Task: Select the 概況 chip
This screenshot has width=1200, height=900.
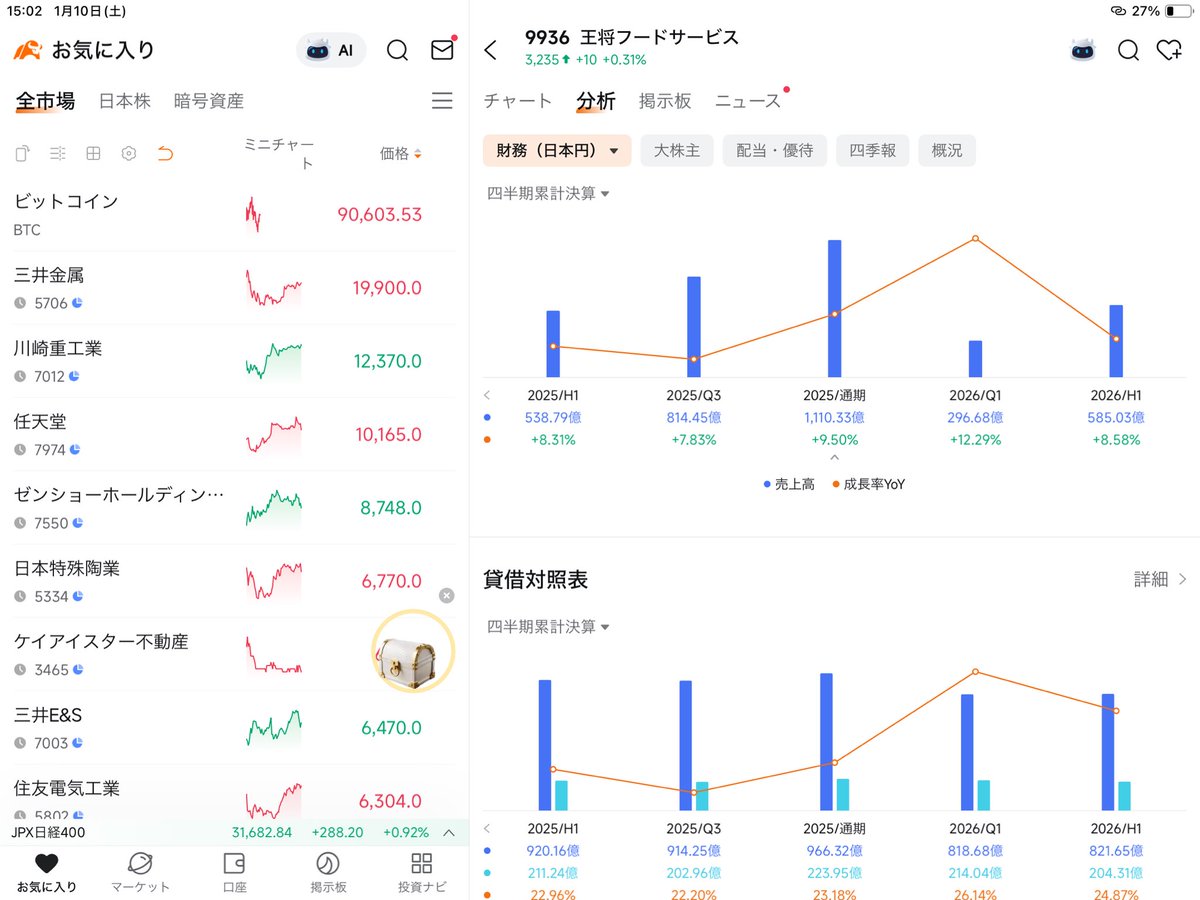Action: coord(947,151)
